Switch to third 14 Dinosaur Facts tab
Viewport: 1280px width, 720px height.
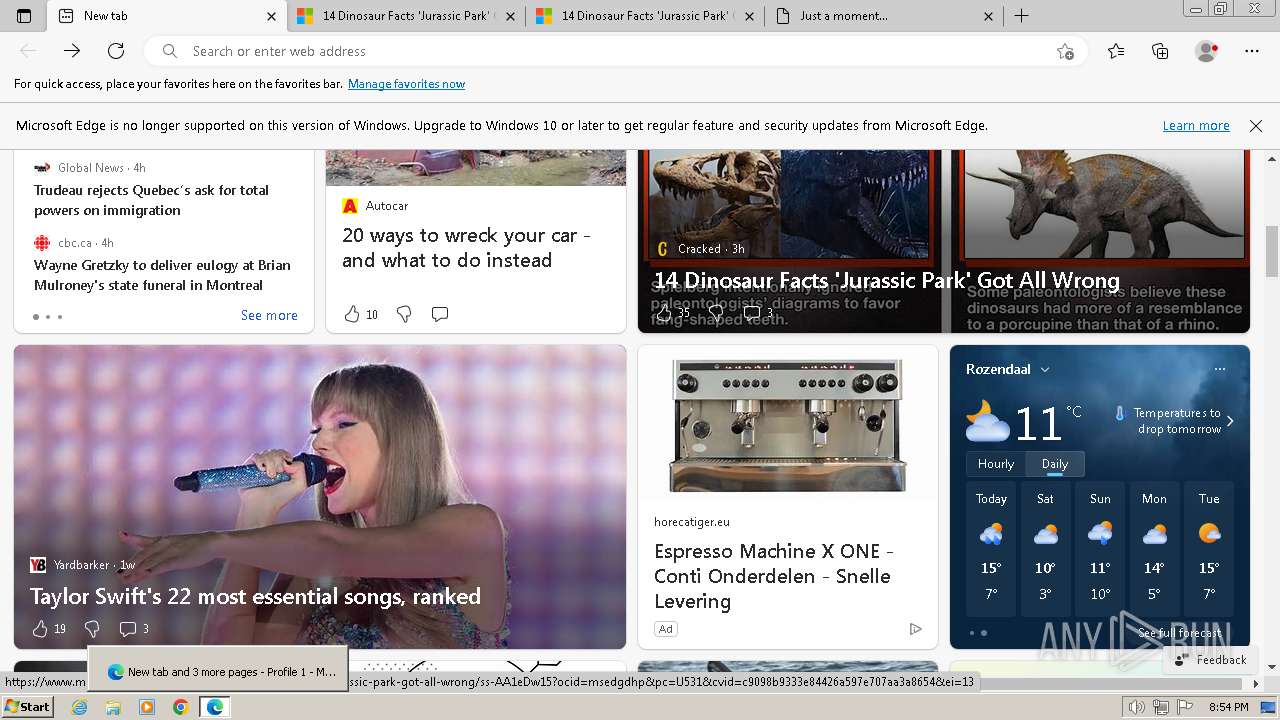[645, 16]
